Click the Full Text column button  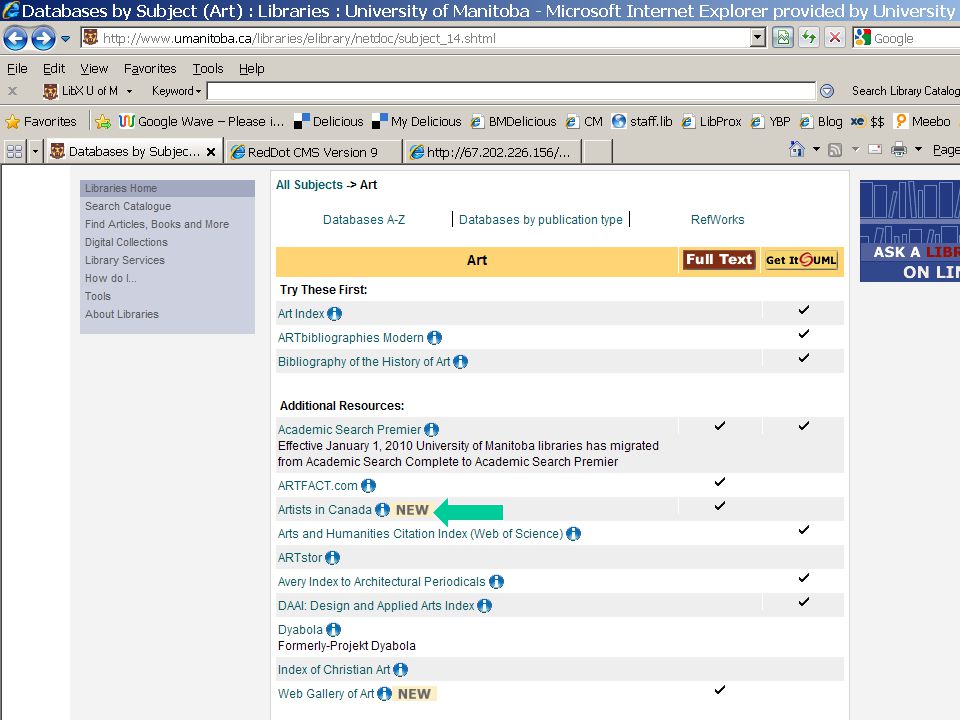point(719,260)
